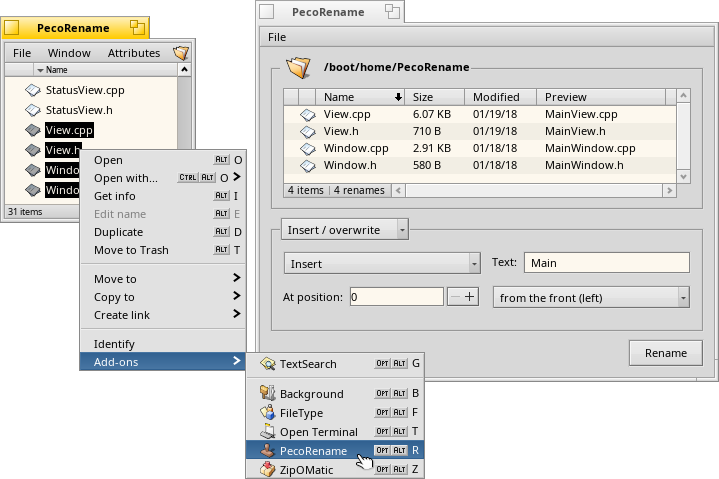
Task: Click the Open Terminal add-on icon
Action: click(x=267, y=431)
